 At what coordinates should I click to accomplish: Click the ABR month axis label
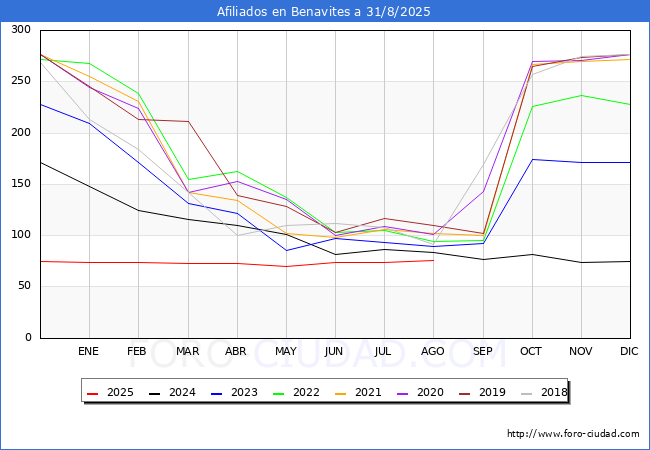[x=236, y=351]
